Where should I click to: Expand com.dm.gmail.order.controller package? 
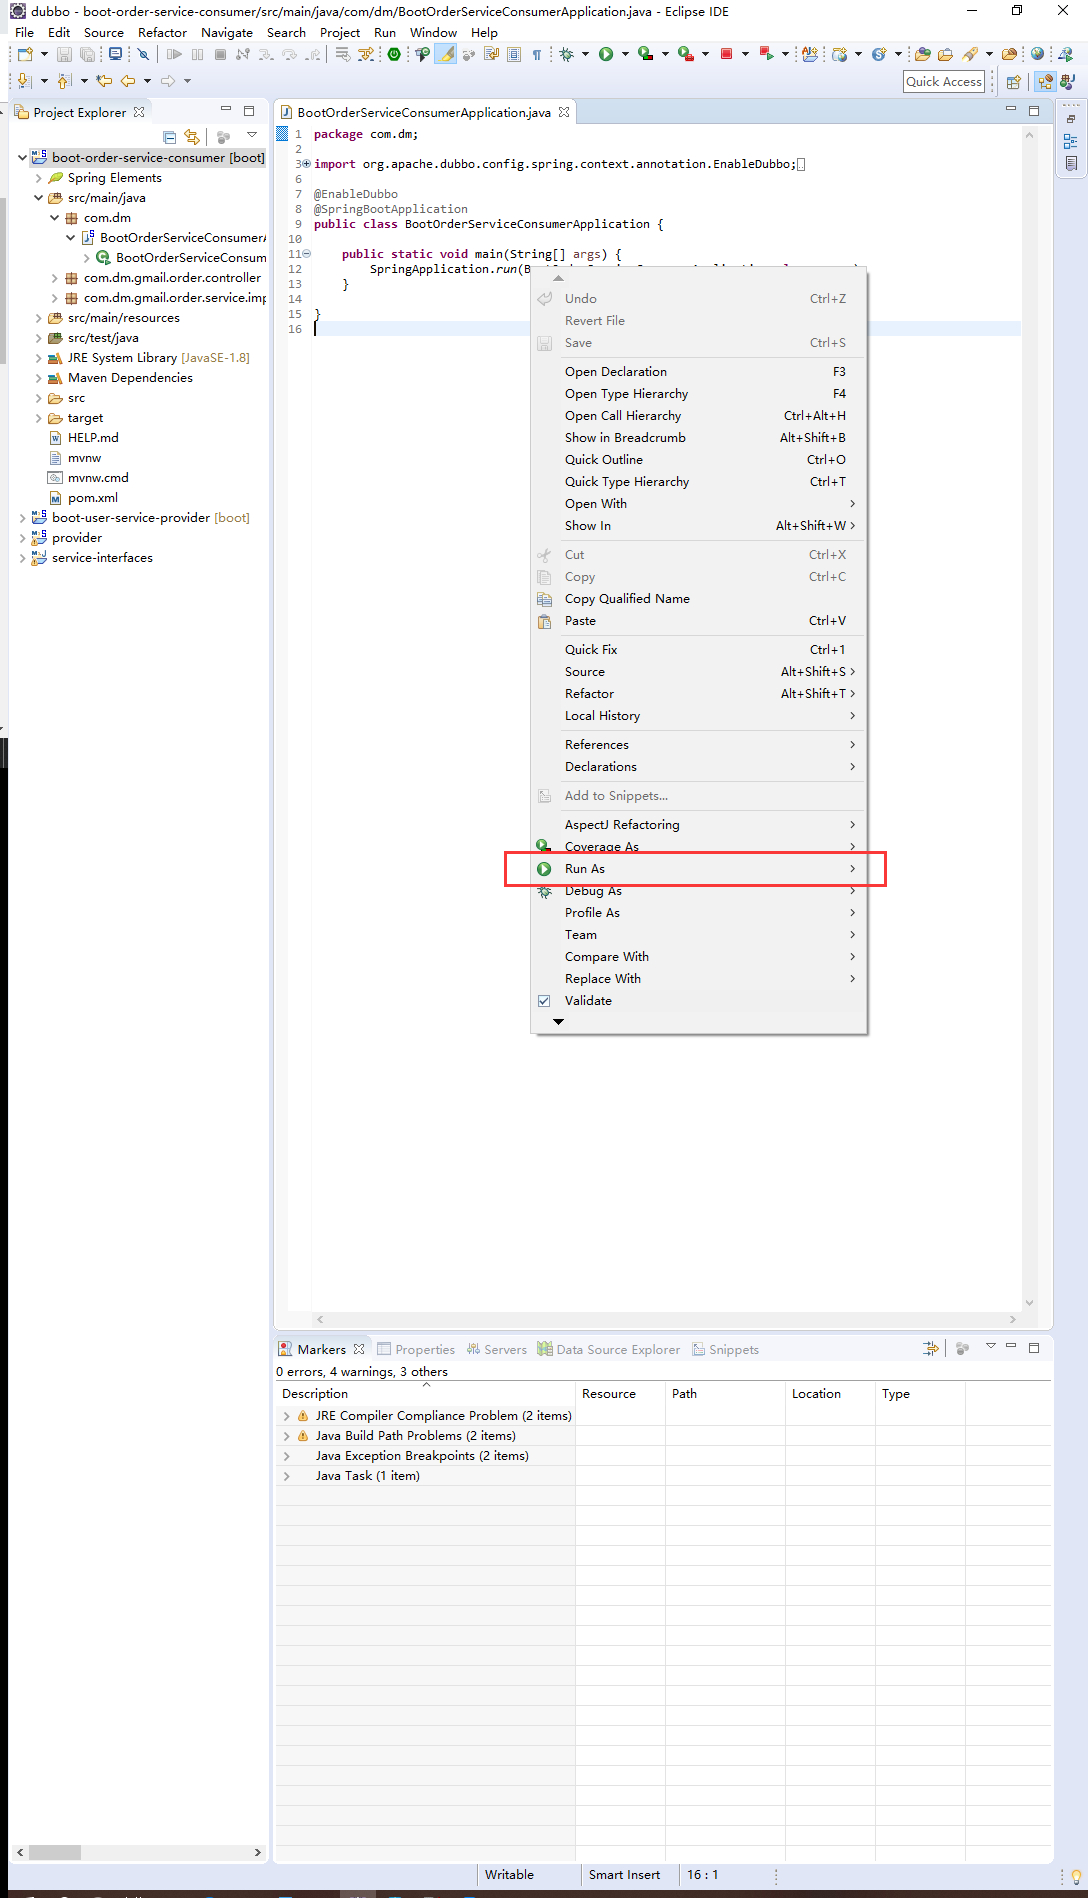[54, 278]
